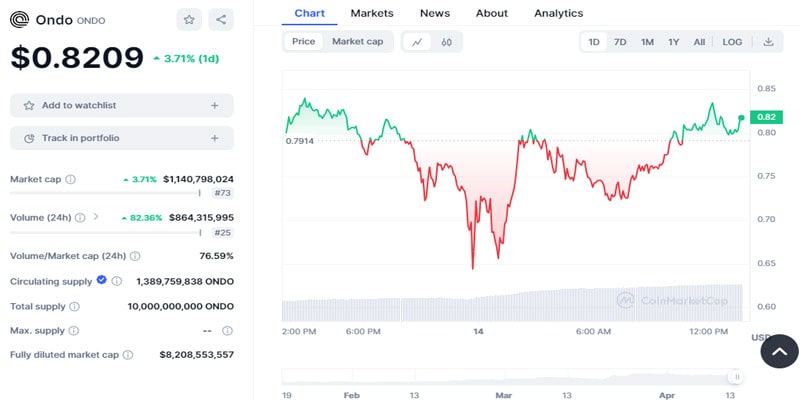Open Market cap info tooltip

(71, 179)
